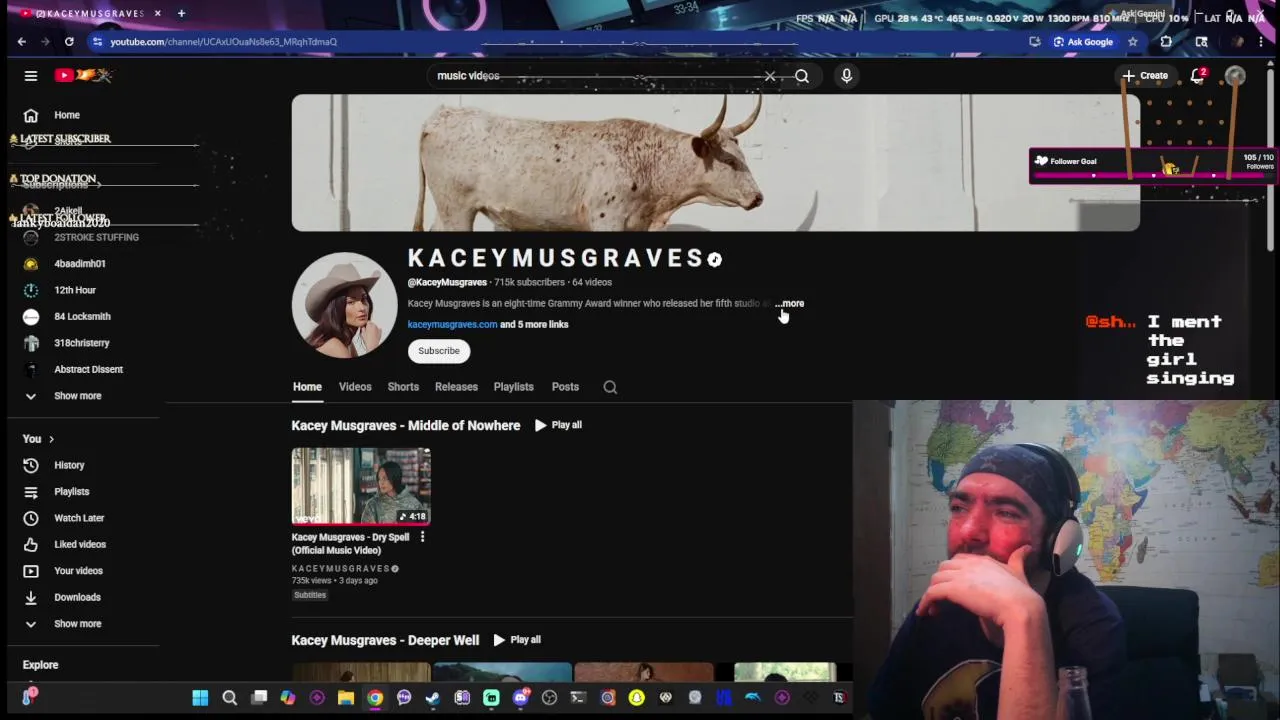The image size is (1280, 720).
Task: Open the Create menu button
Action: click(1145, 76)
